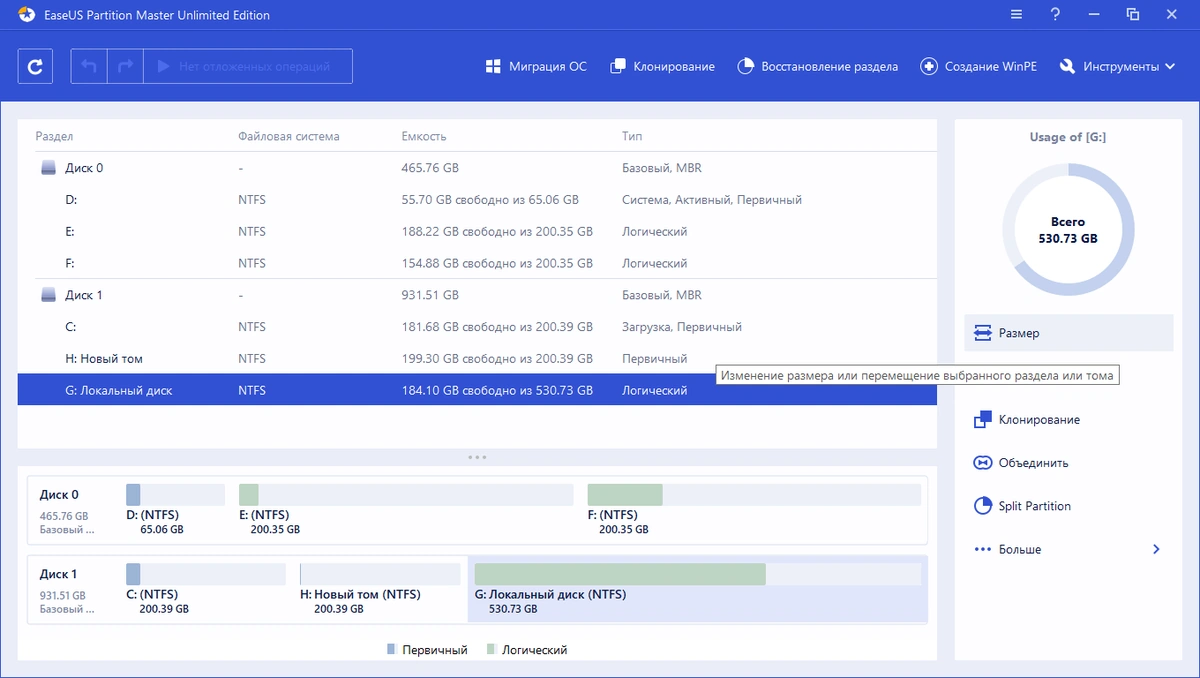Click the Split Partition pie icon
The width and height of the screenshot is (1200, 678).
coord(982,506)
